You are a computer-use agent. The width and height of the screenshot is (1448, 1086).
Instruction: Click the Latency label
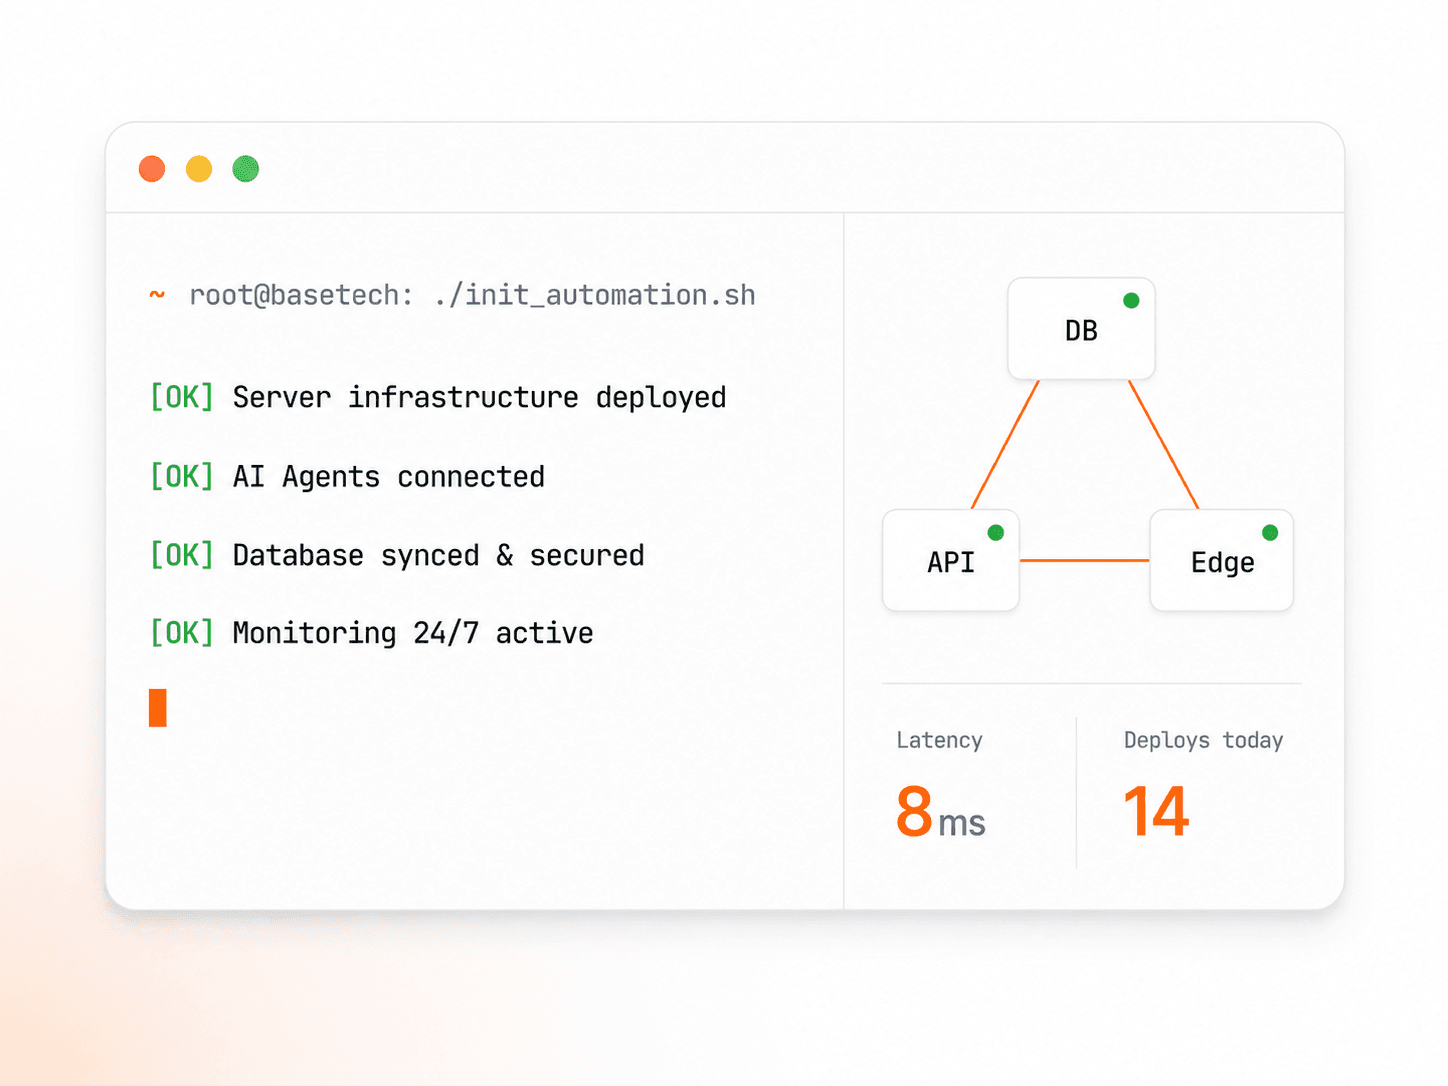(939, 740)
